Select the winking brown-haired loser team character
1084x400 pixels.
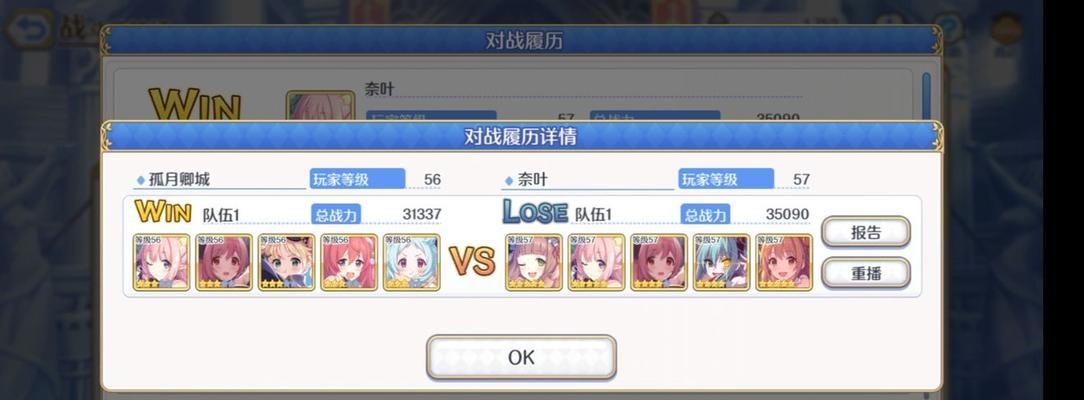534,262
